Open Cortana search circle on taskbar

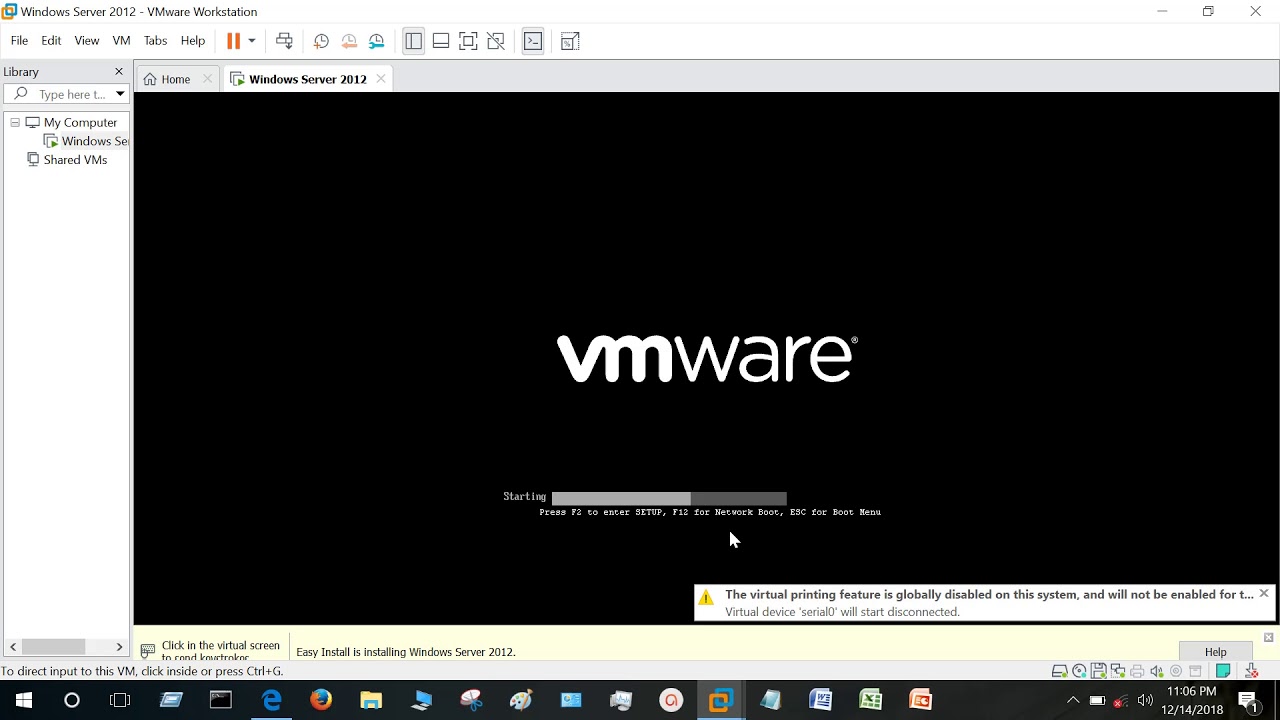(x=72, y=700)
